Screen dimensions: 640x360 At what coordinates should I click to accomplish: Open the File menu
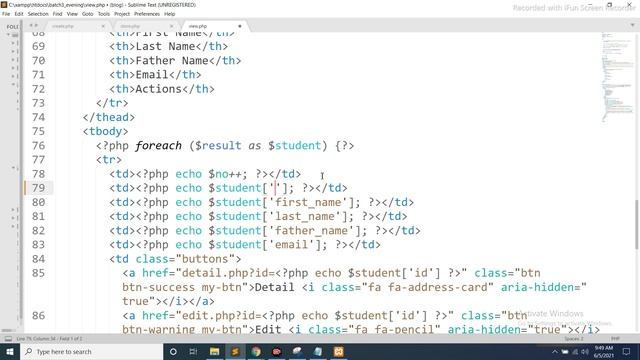(x=6, y=14)
